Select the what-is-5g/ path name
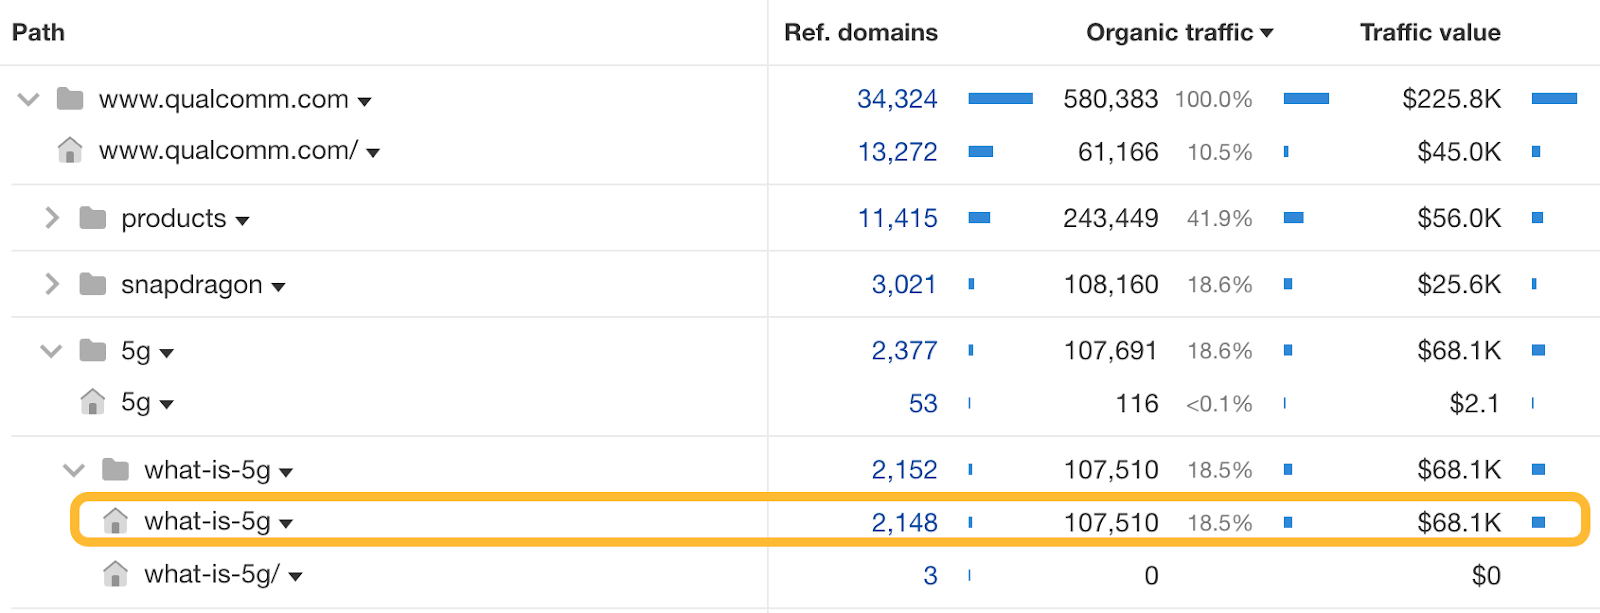Screen dimensions: 1600x613 [x=212, y=575]
